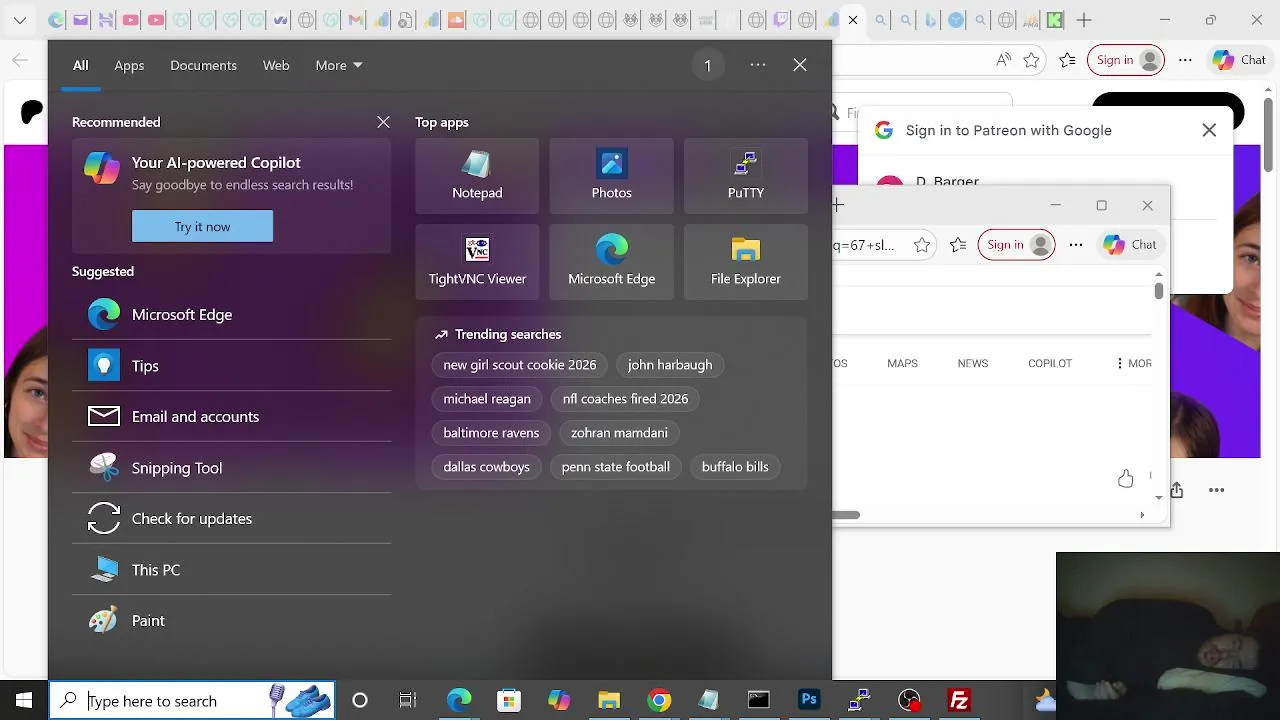Close the search panel
This screenshot has height=720, width=1280.
(800, 65)
